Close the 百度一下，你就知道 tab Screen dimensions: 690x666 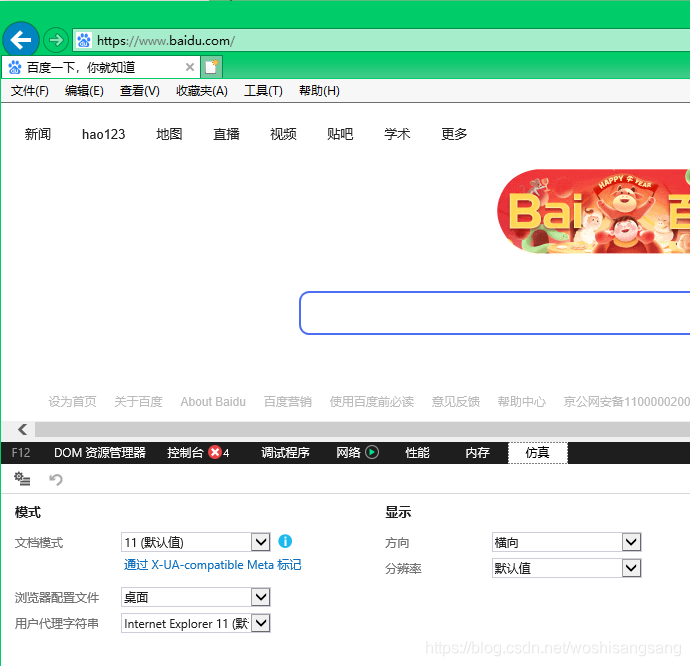(190, 67)
